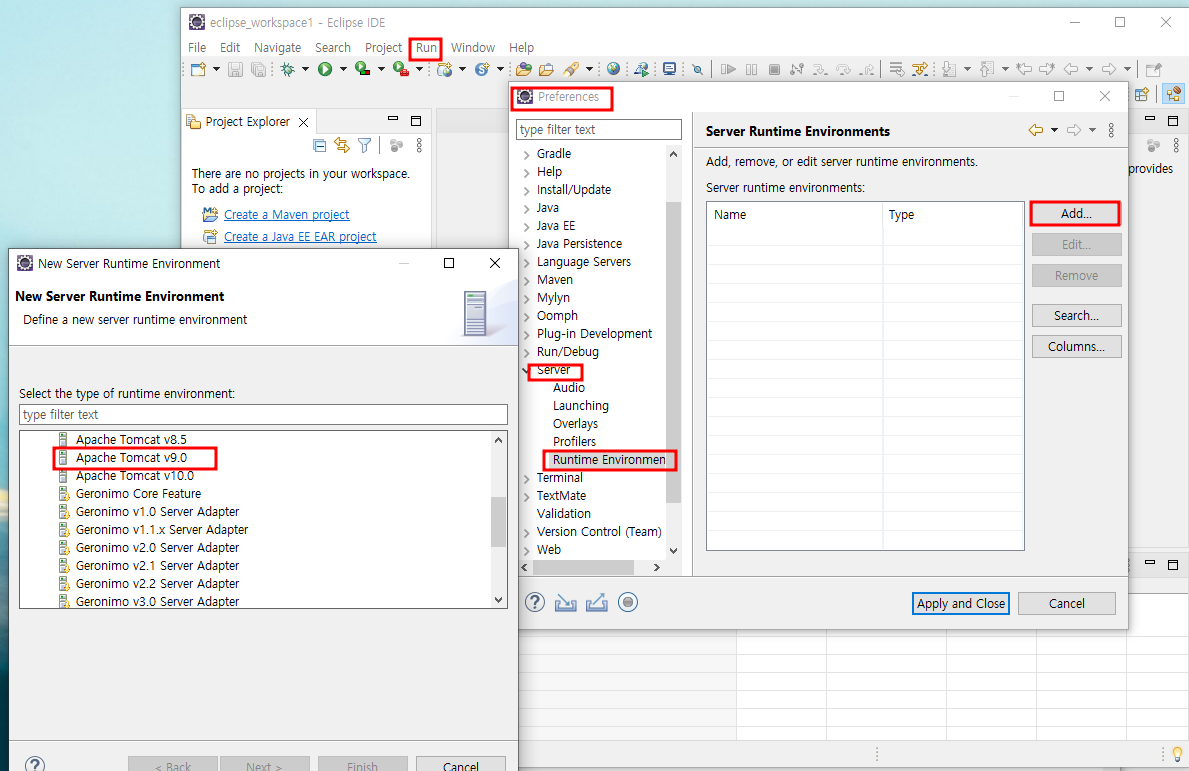The image size is (1189, 771).
Task: Click the back arrow in Preferences page header
Action: point(1036,130)
